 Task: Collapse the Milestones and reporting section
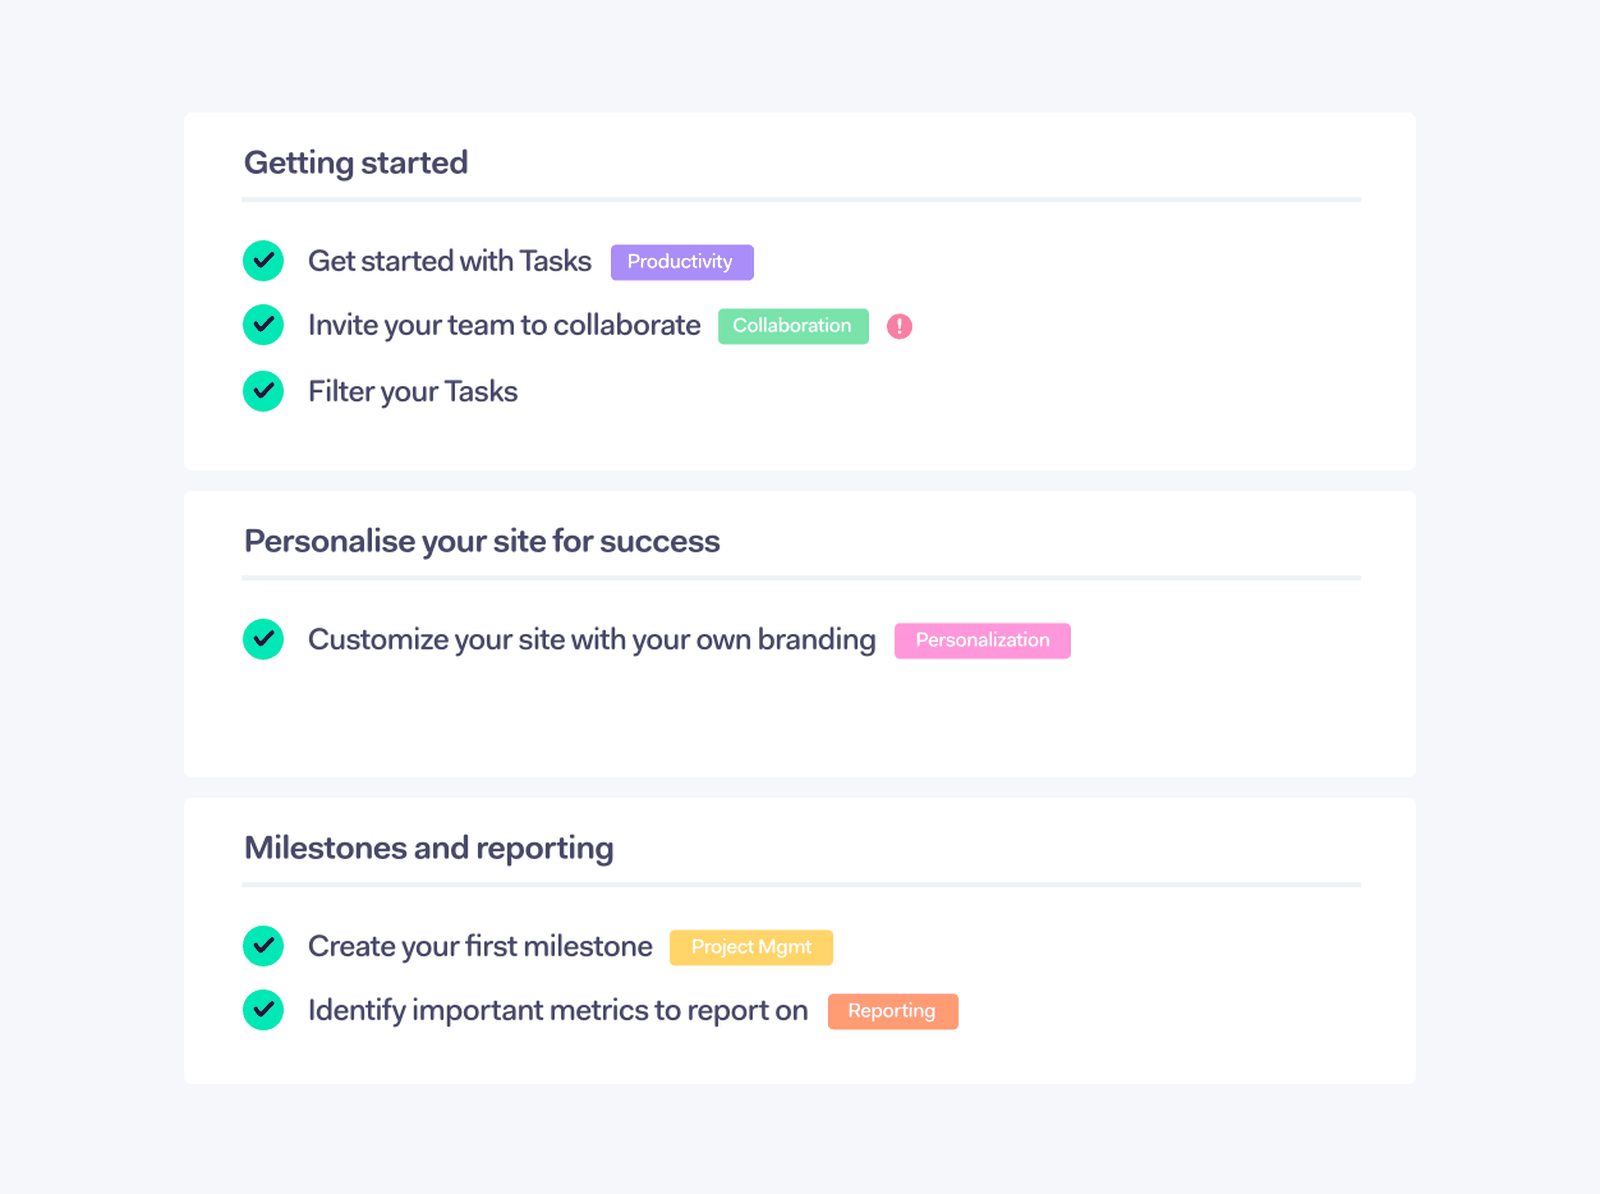pyautogui.click(x=428, y=847)
